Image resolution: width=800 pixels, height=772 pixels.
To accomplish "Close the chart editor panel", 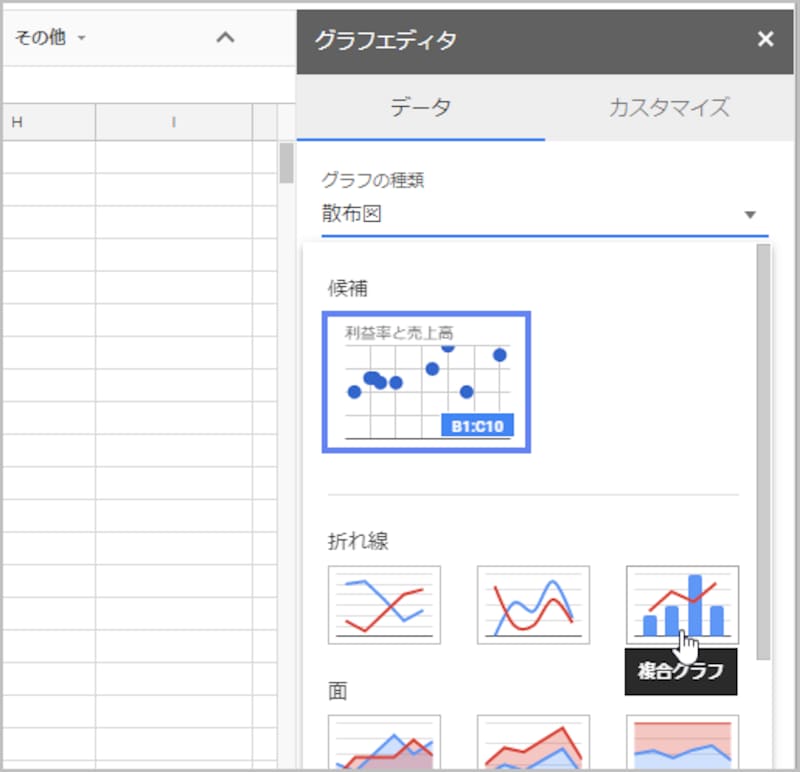I will point(766,40).
